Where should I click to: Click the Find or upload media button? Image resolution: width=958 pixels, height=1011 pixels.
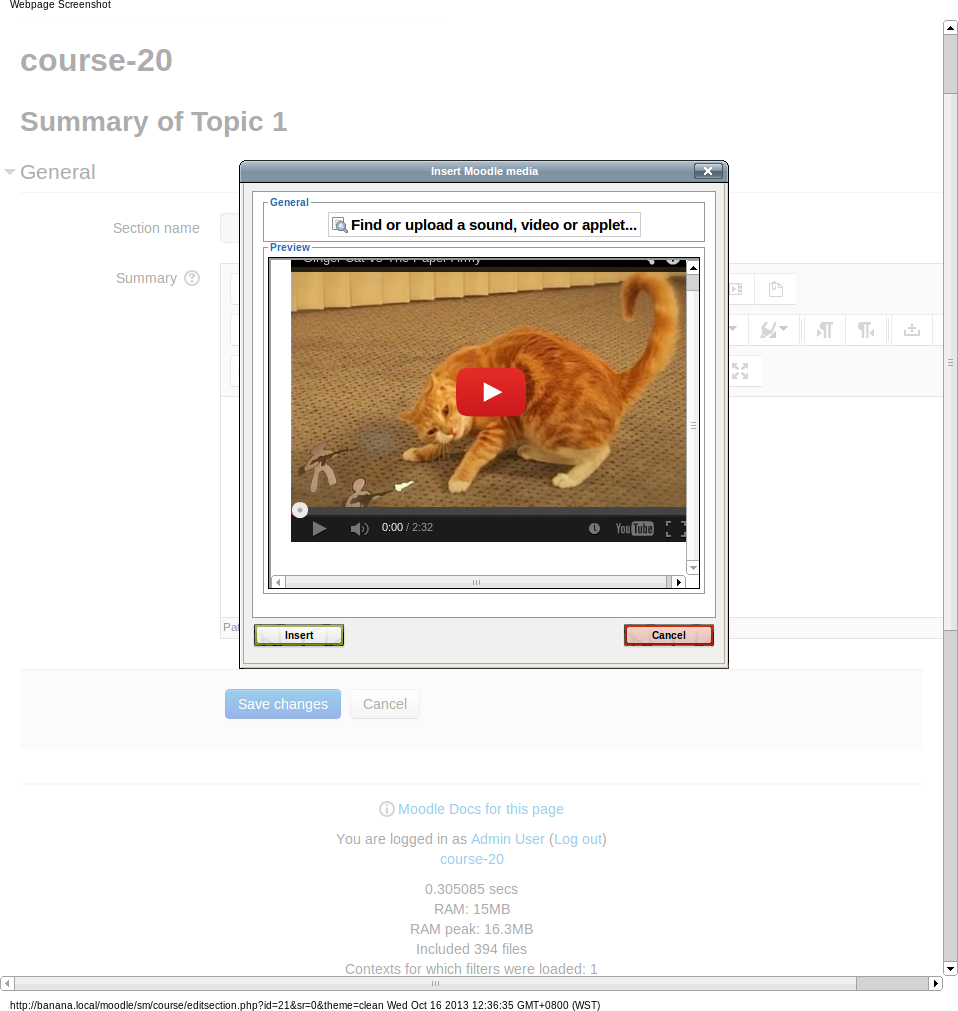(484, 225)
